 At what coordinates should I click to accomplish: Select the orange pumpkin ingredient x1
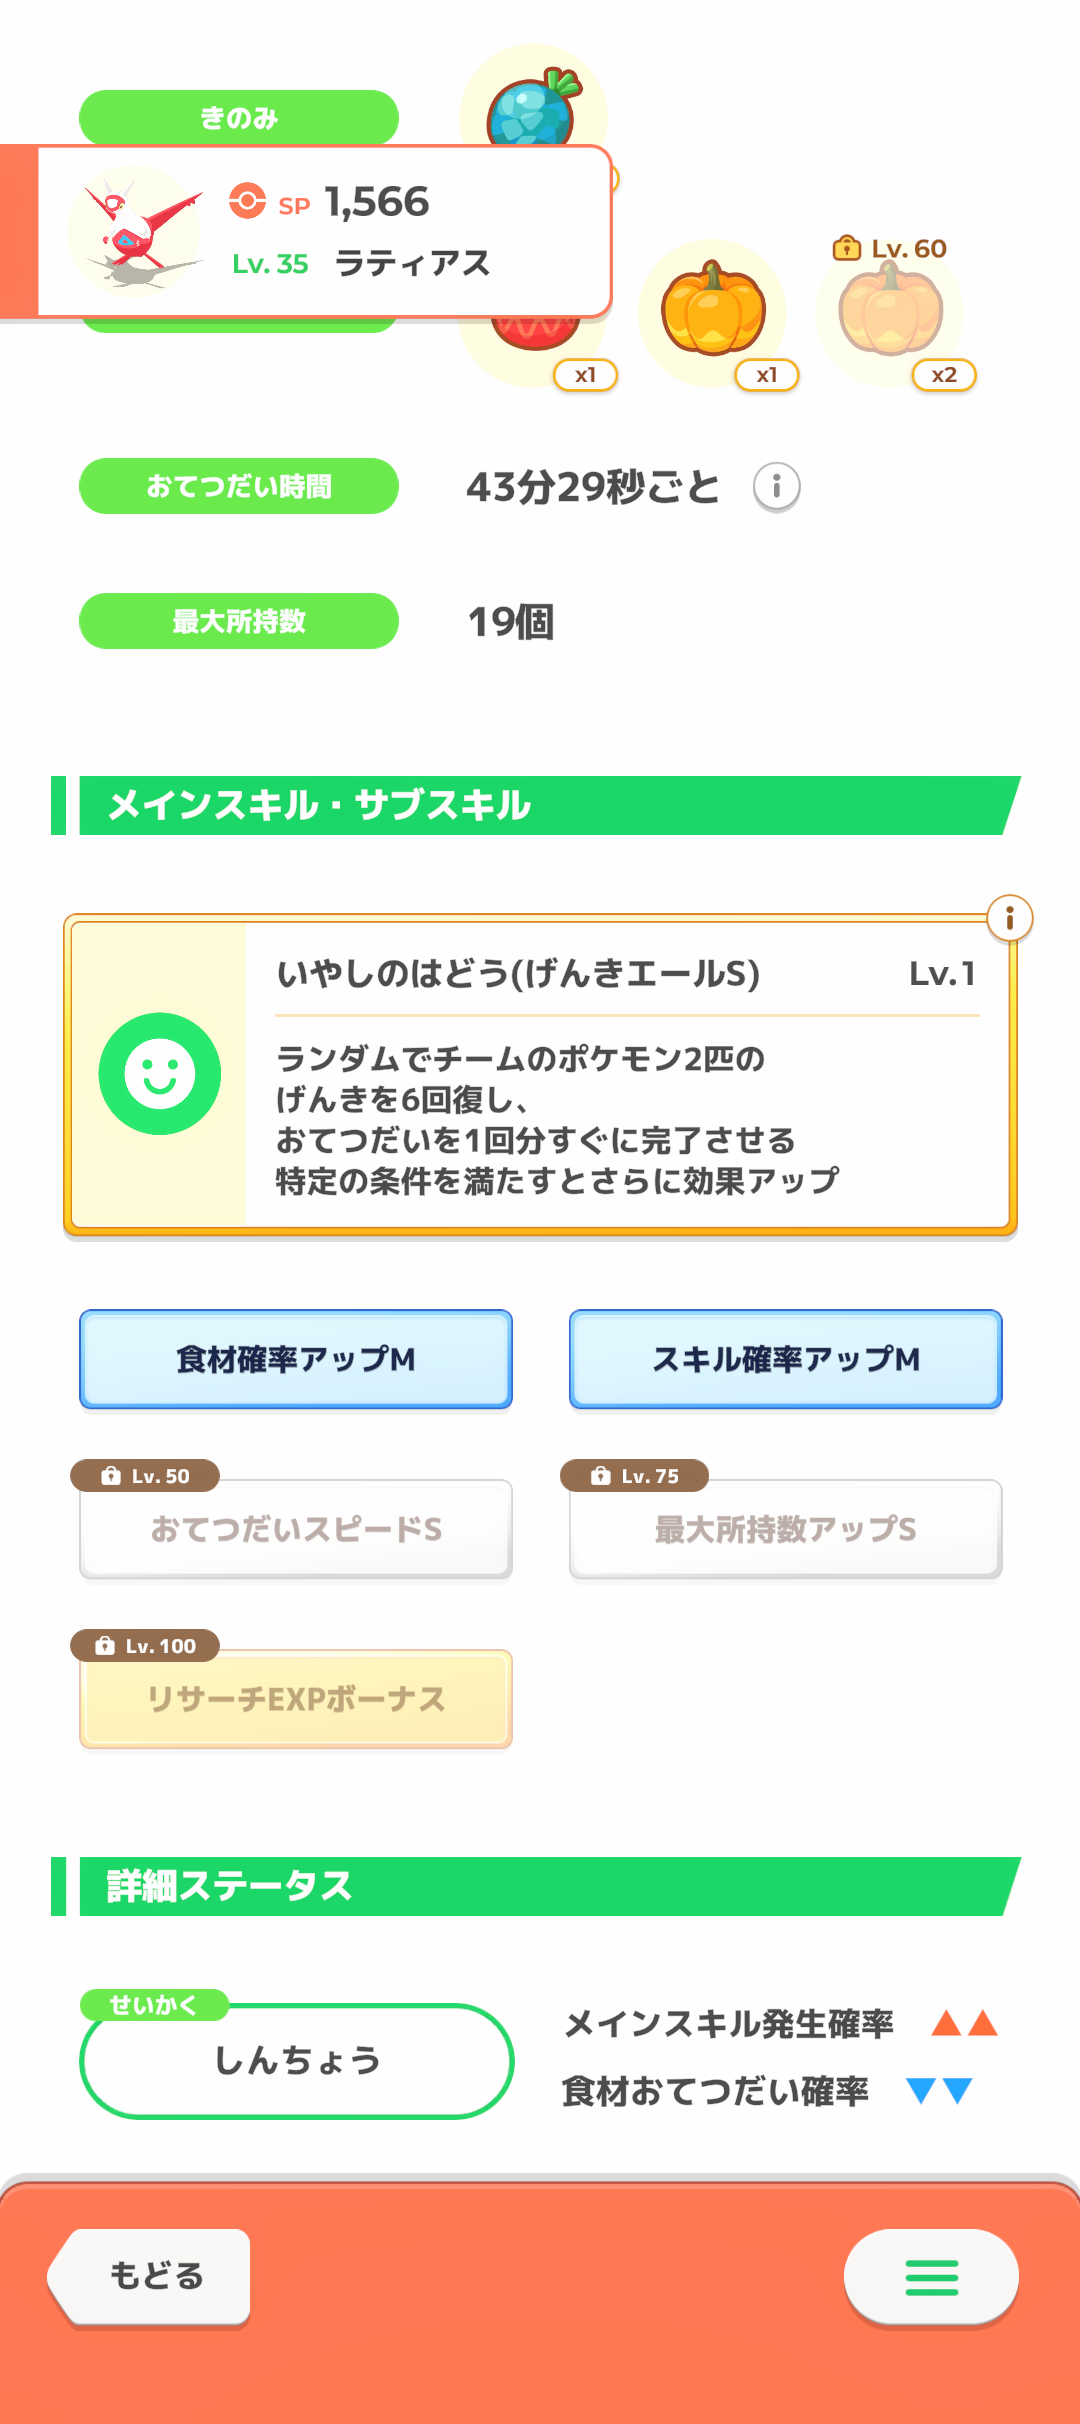click(713, 312)
